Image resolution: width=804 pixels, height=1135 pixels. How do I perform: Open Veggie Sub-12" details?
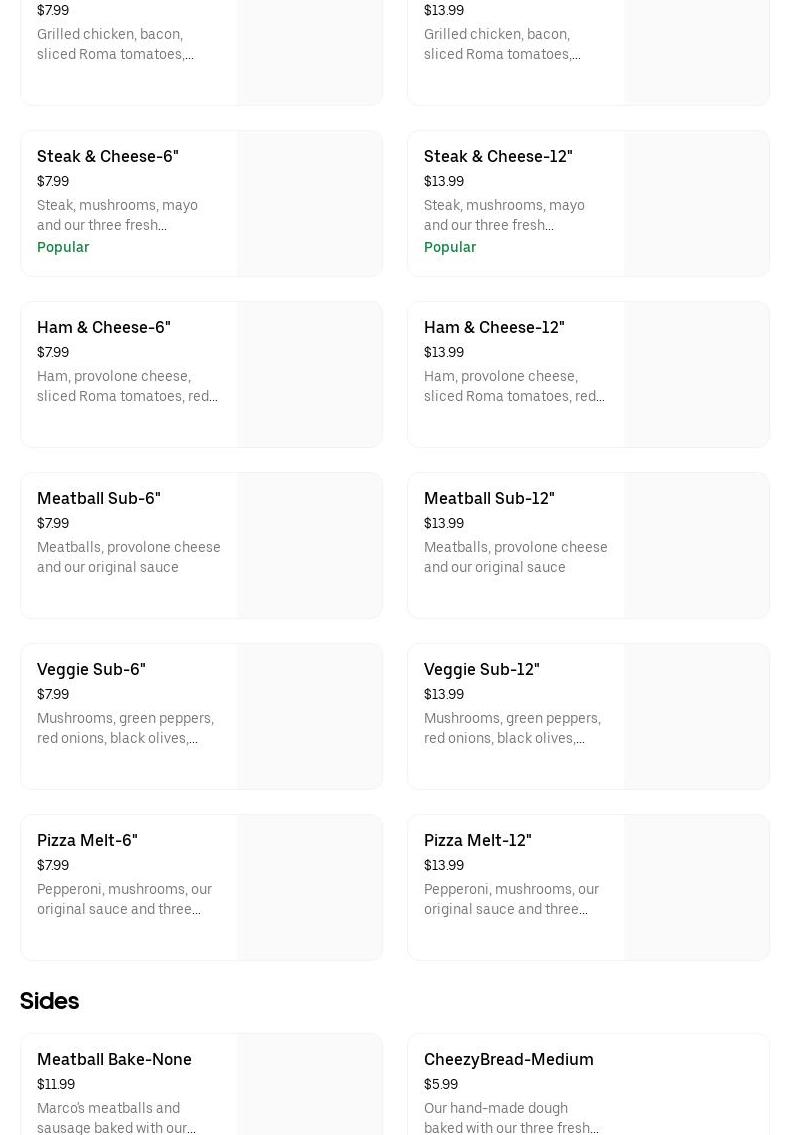481,670
